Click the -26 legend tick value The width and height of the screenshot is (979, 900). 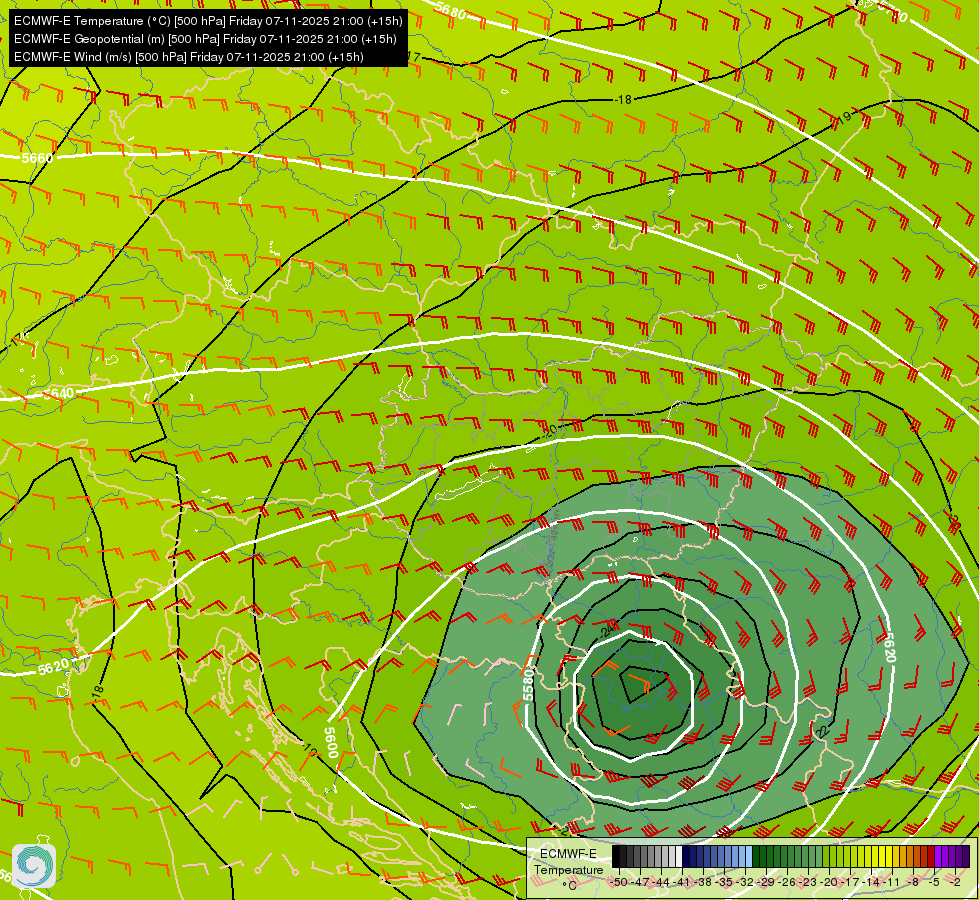(787, 882)
